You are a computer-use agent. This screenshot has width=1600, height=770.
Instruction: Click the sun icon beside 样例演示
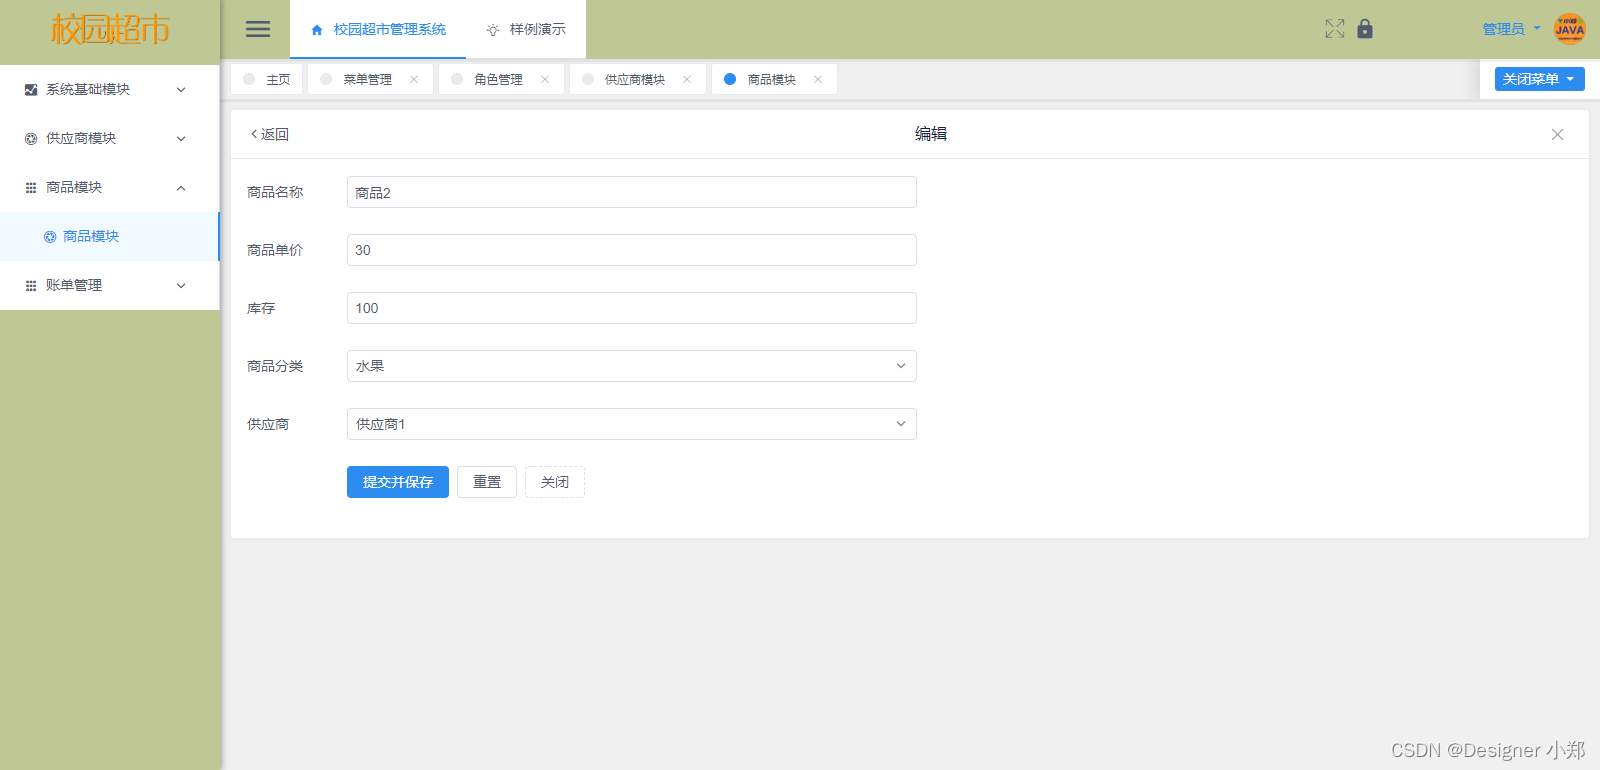pyautogui.click(x=493, y=30)
